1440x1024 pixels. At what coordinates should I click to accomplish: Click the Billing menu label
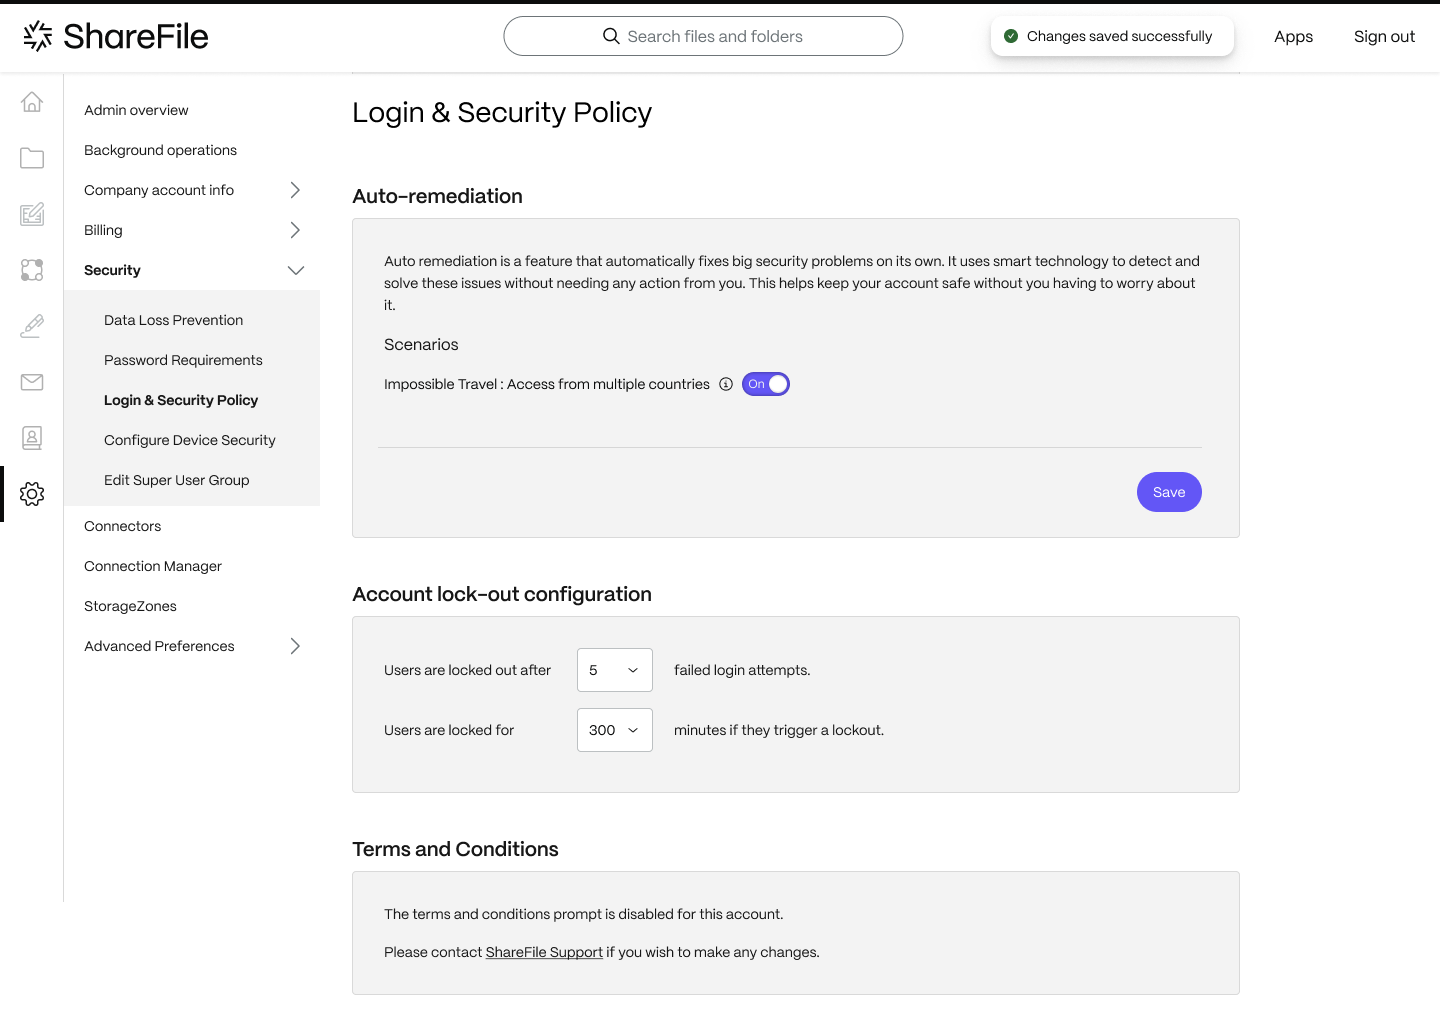[103, 230]
